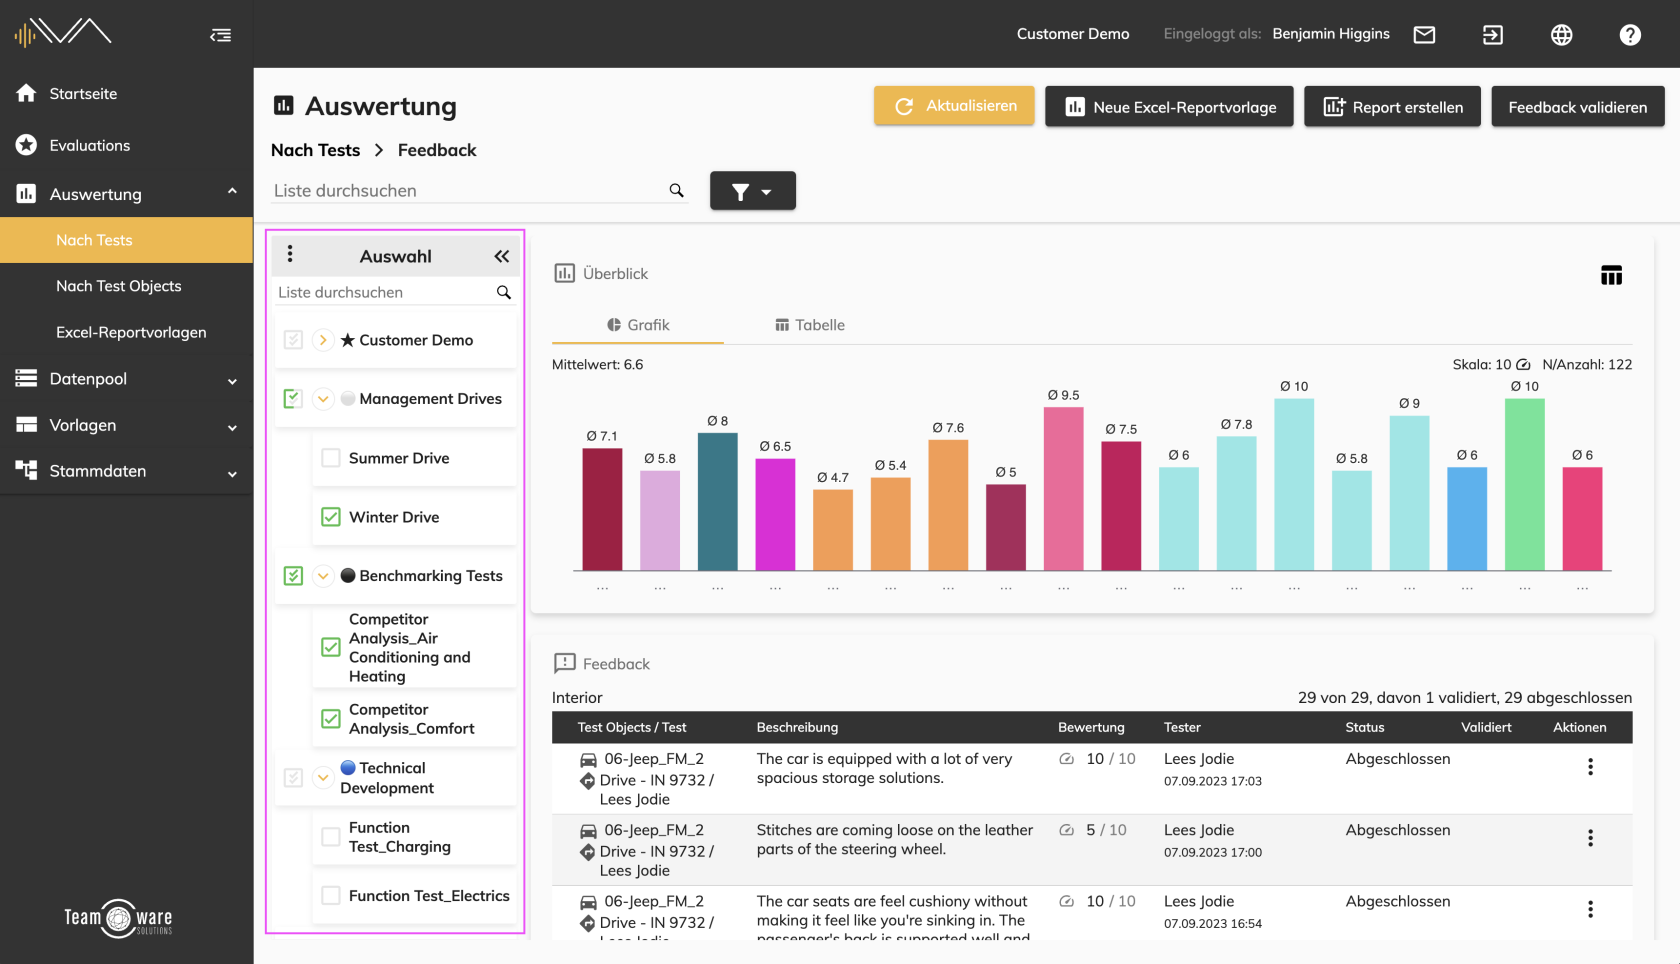Open Nach Tests in sidebar
Viewport: 1680px width, 964px height.
(126, 240)
